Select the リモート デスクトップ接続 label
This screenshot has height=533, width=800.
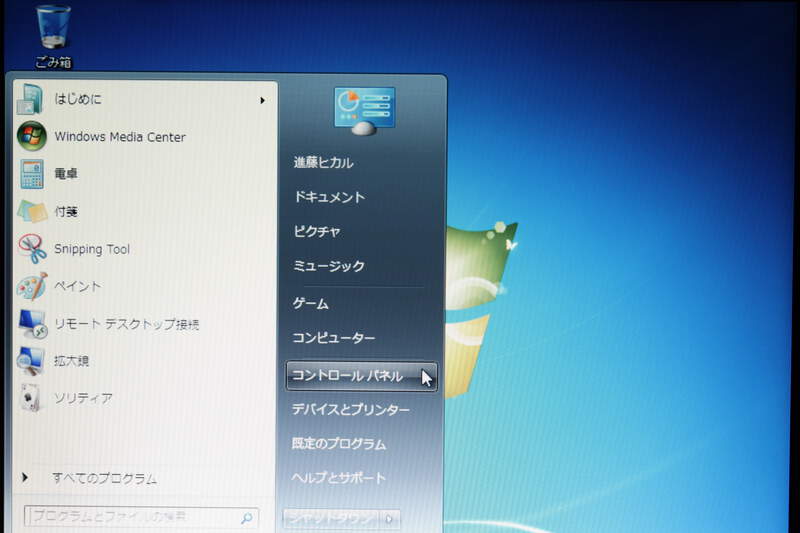[x=127, y=324]
